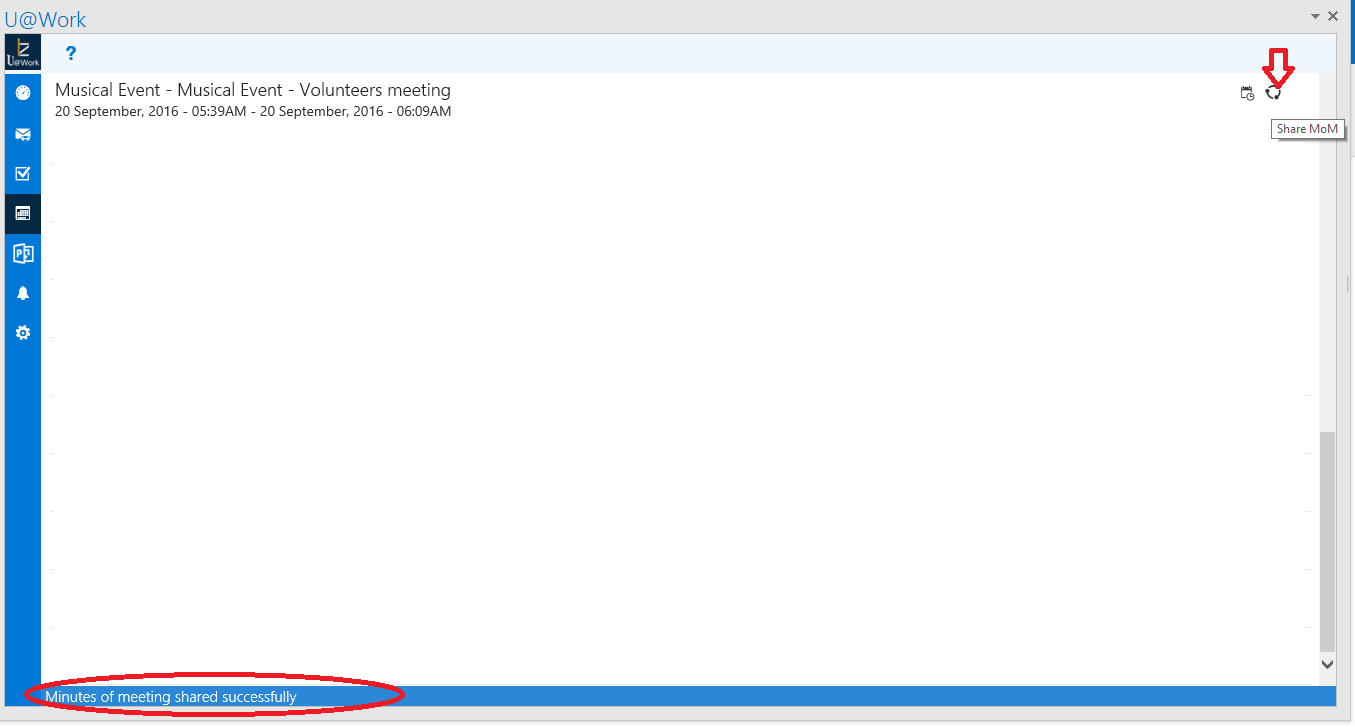Image resolution: width=1355 pixels, height=727 pixels.
Task: Click the meeting date line 20 September, 2016
Action: 253,112
